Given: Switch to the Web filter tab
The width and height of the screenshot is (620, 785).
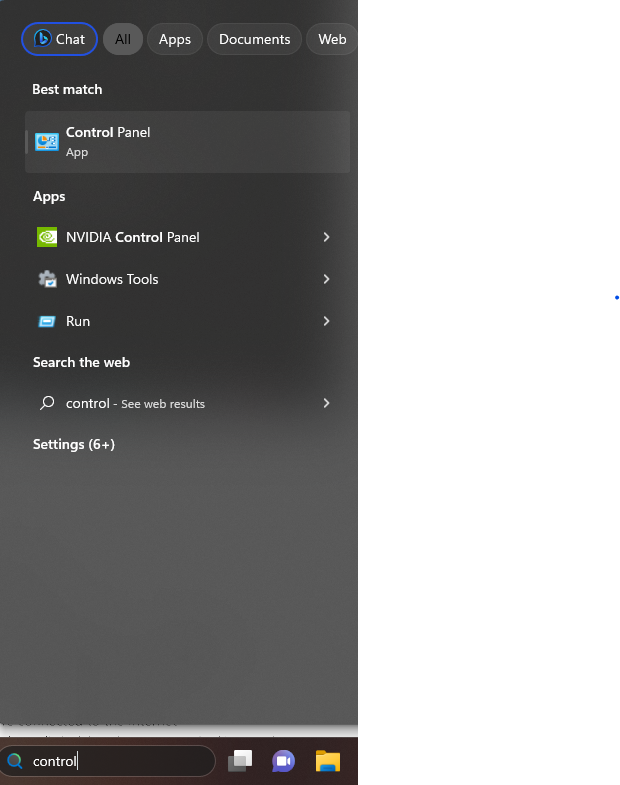Looking at the screenshot, I should tap(331, 39).
